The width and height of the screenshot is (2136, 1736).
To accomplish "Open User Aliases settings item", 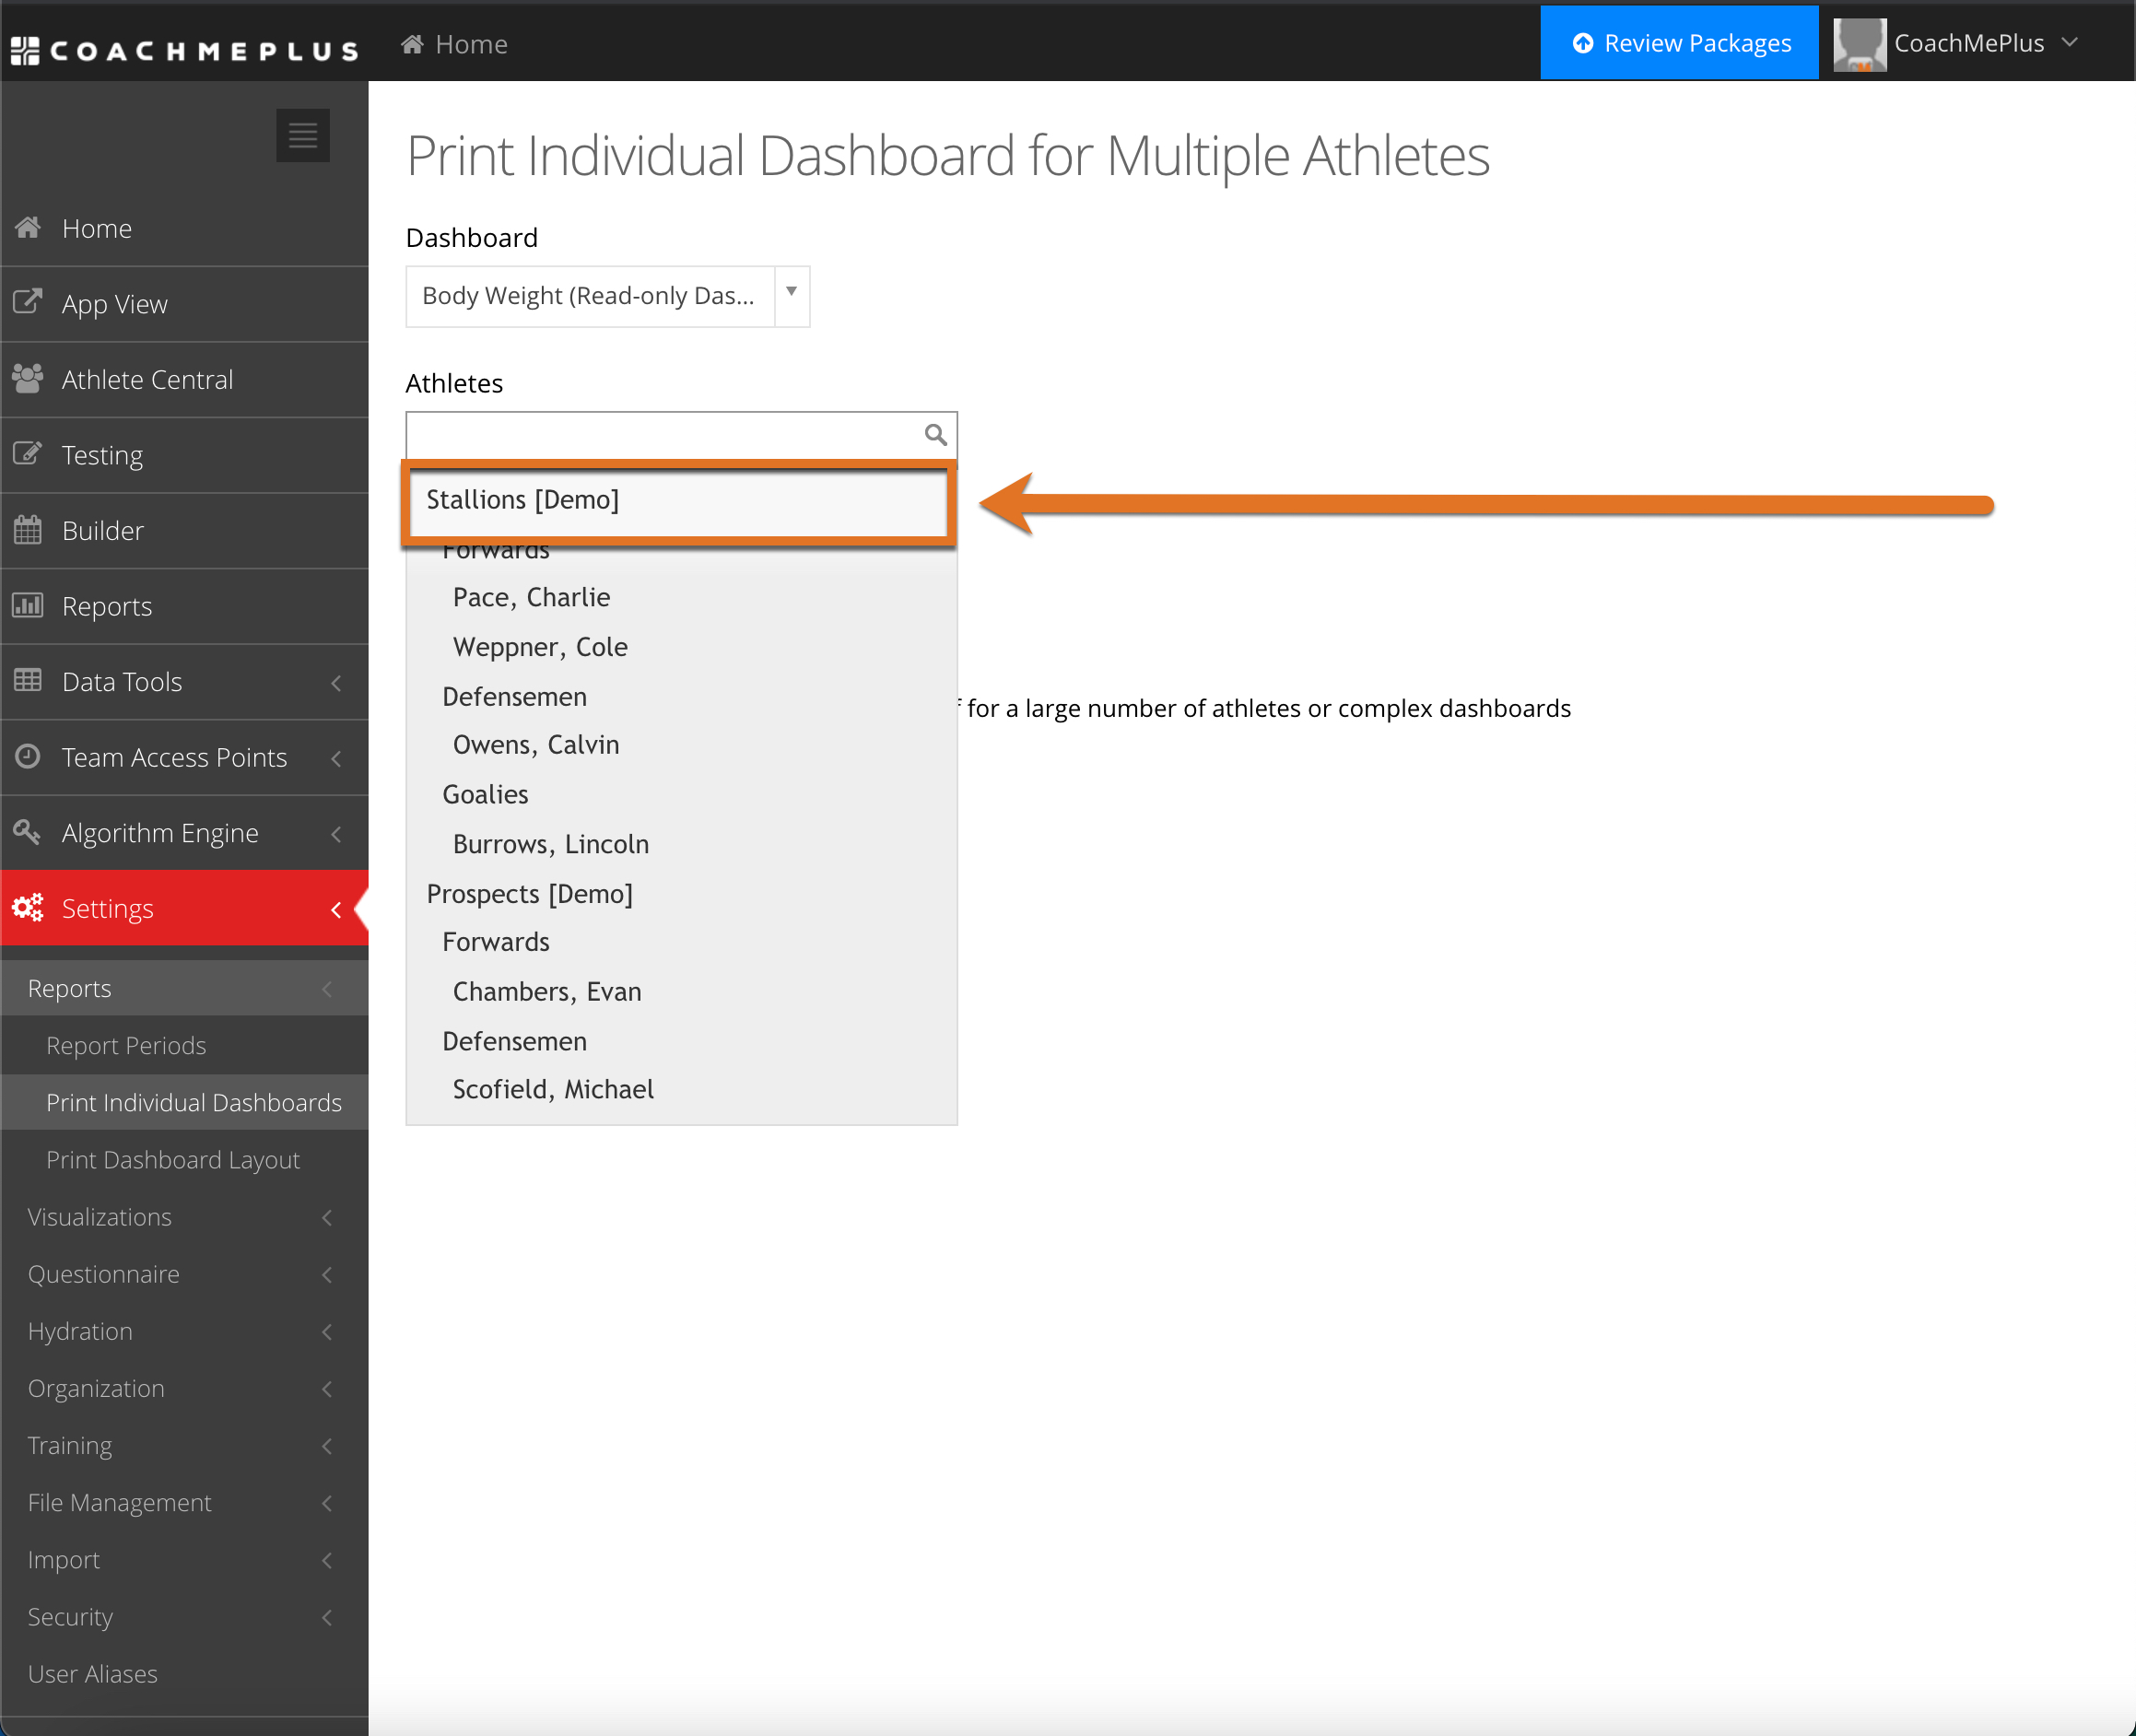I will coord(184,1673).
